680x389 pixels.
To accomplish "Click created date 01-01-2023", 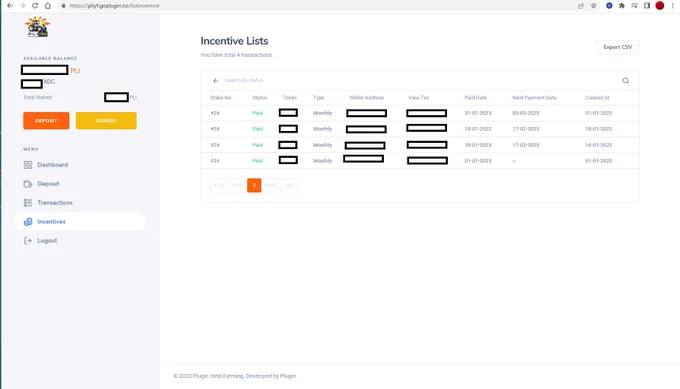I will 598,161.
